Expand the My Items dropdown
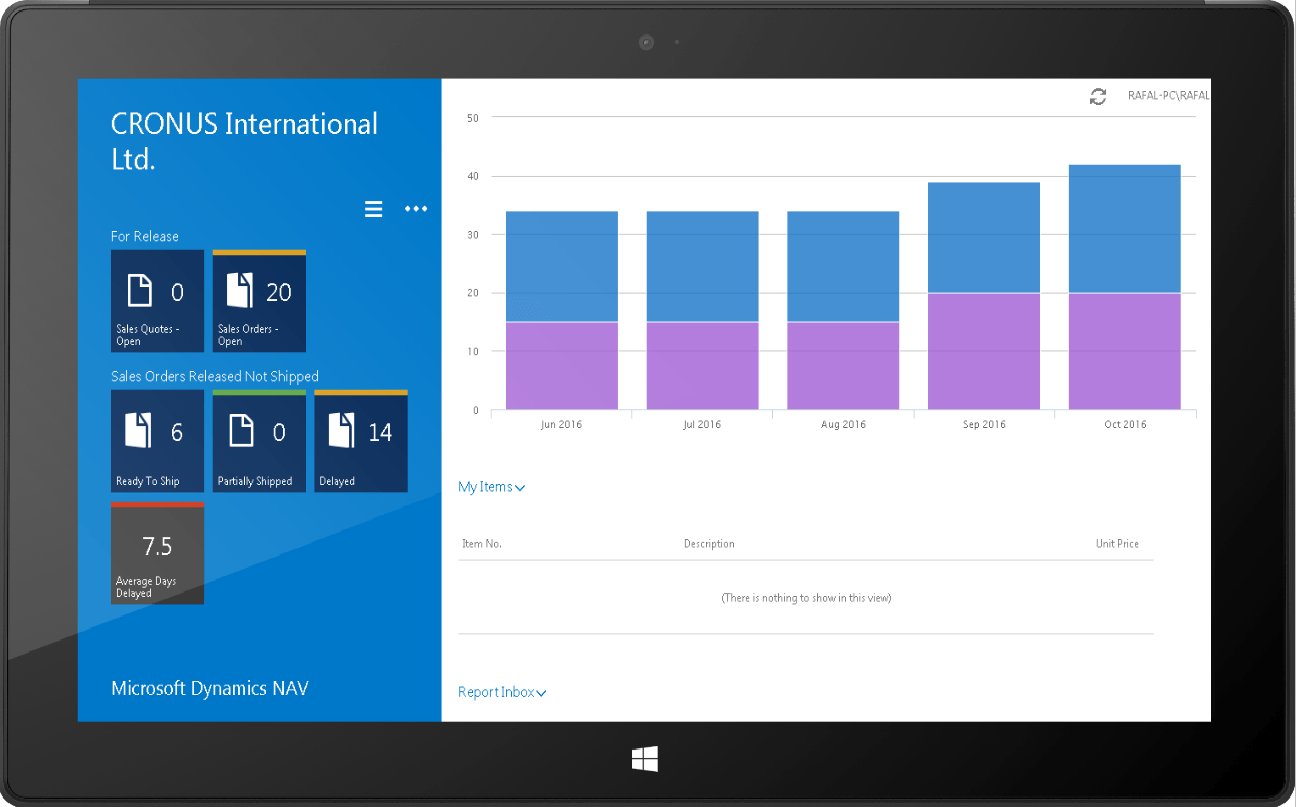The image size is (1299, 807). point(492,487)
